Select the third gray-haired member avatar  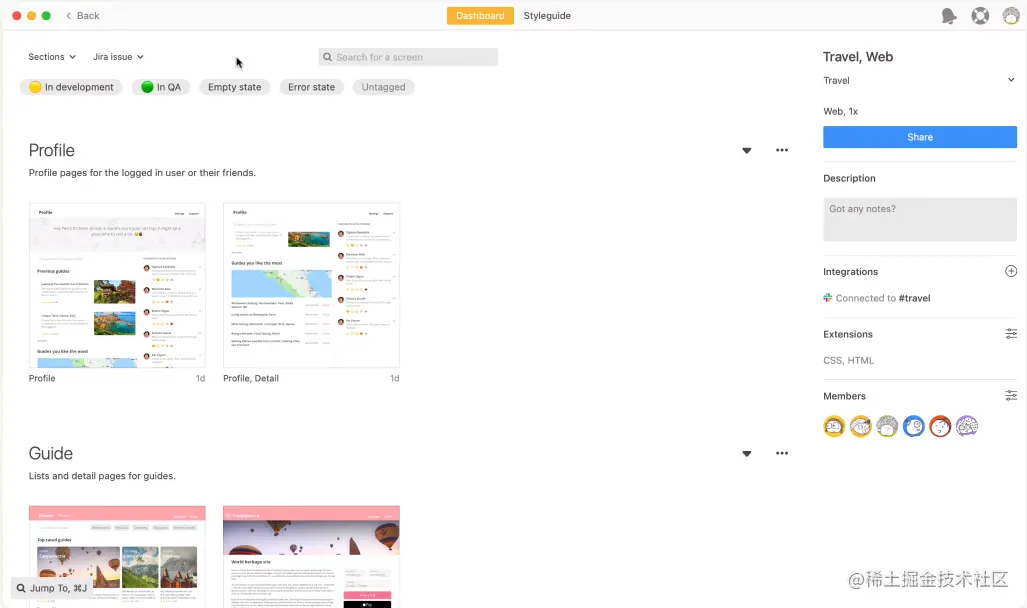pyautogui.click(x=887, y=427)
